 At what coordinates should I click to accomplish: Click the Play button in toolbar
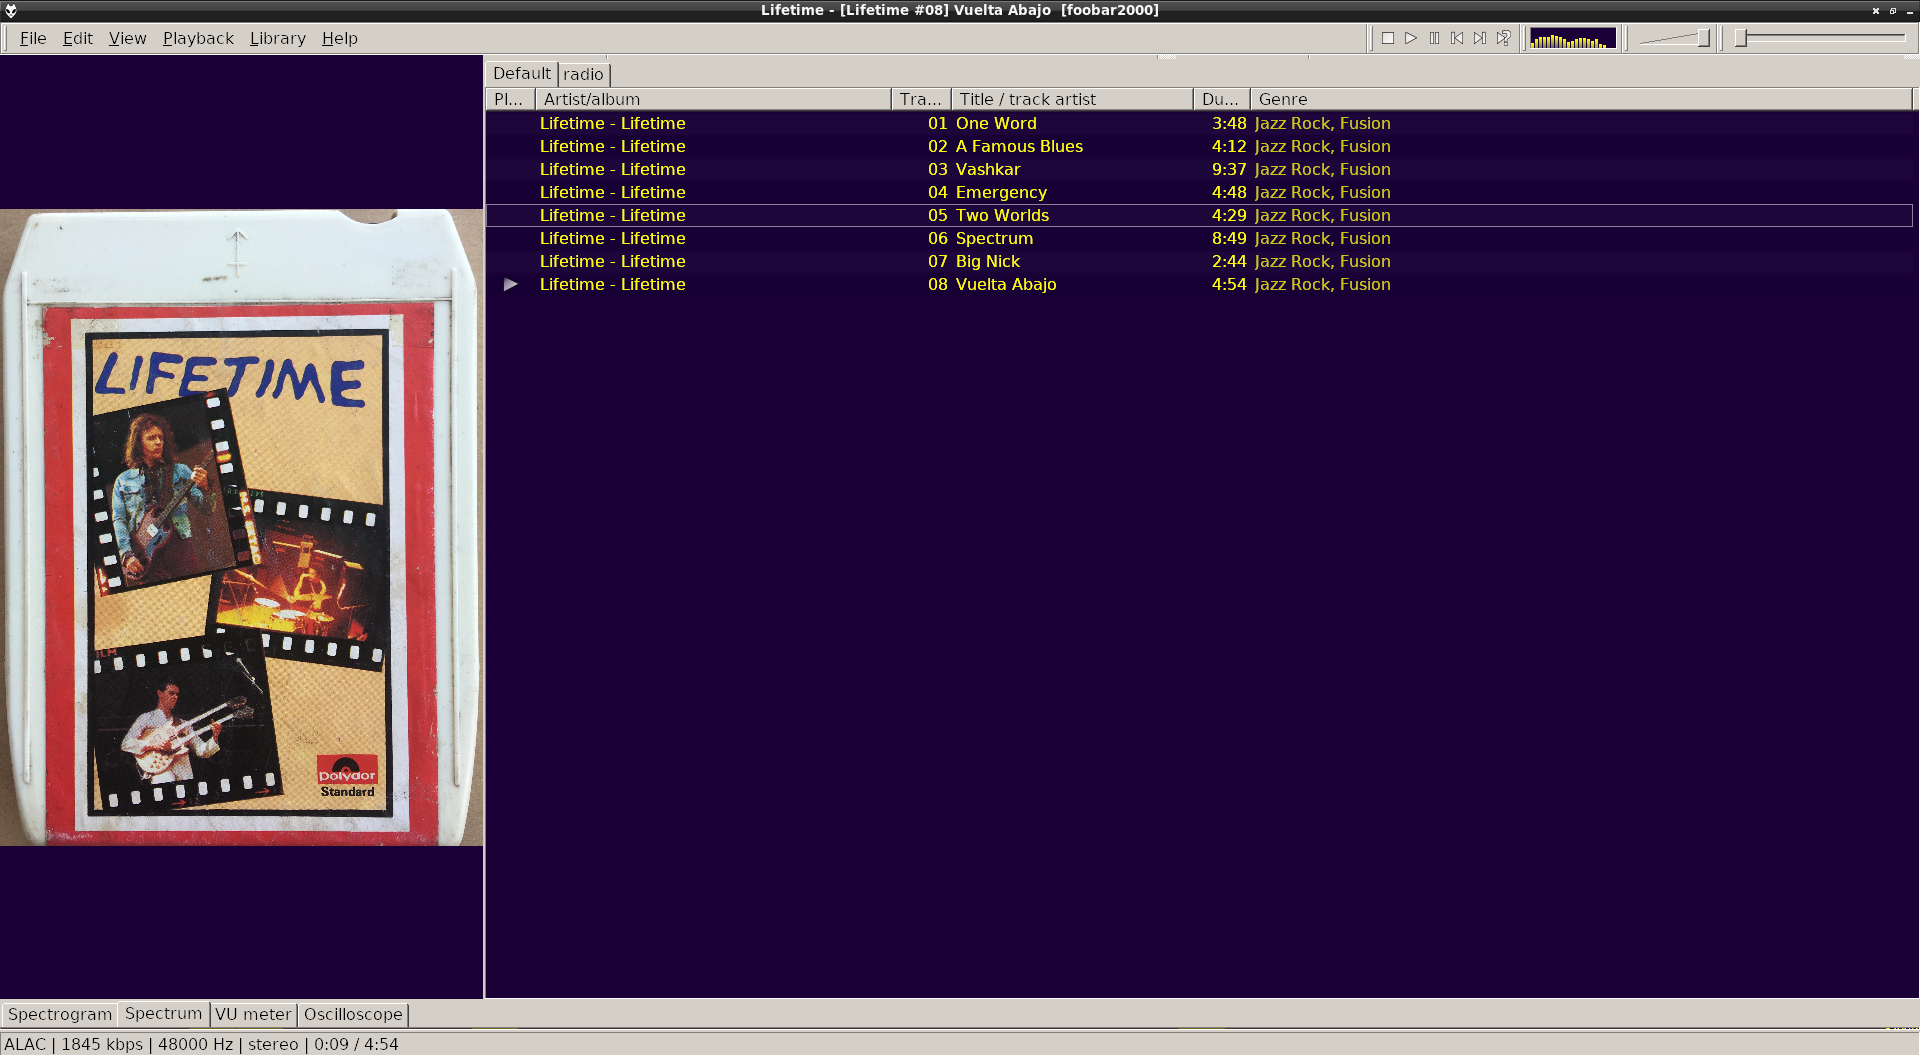click(x=1410, y=38)
